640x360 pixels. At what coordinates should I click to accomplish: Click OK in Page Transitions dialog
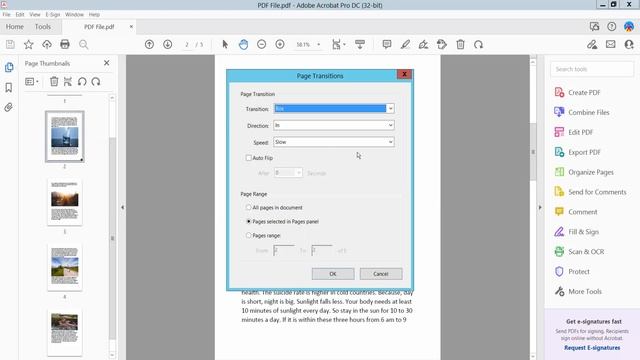coord(333,274)
